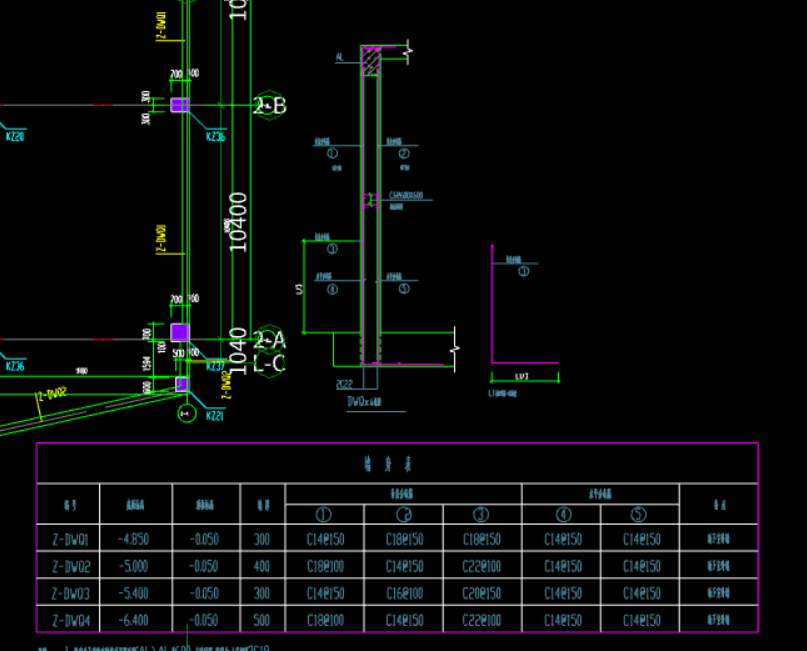This screenshot has width=807, height=651.
Task: Click -0.050 top elevation in Z-DWQ4 row
Action: tap(204, 620)
